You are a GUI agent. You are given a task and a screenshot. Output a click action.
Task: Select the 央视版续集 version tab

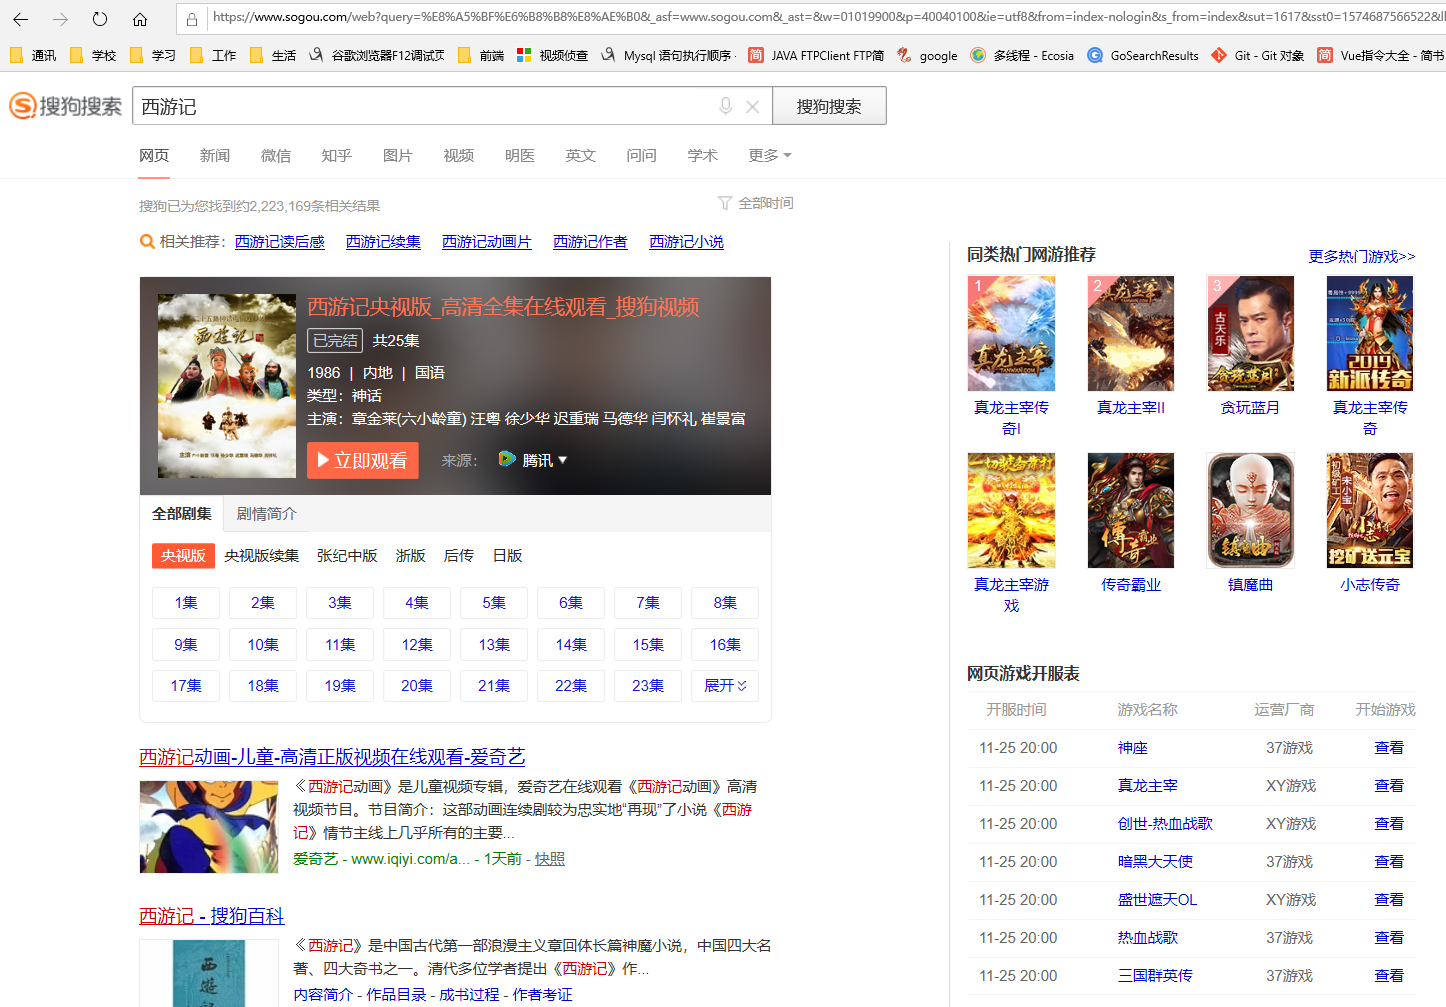click(x=262, y=555)
